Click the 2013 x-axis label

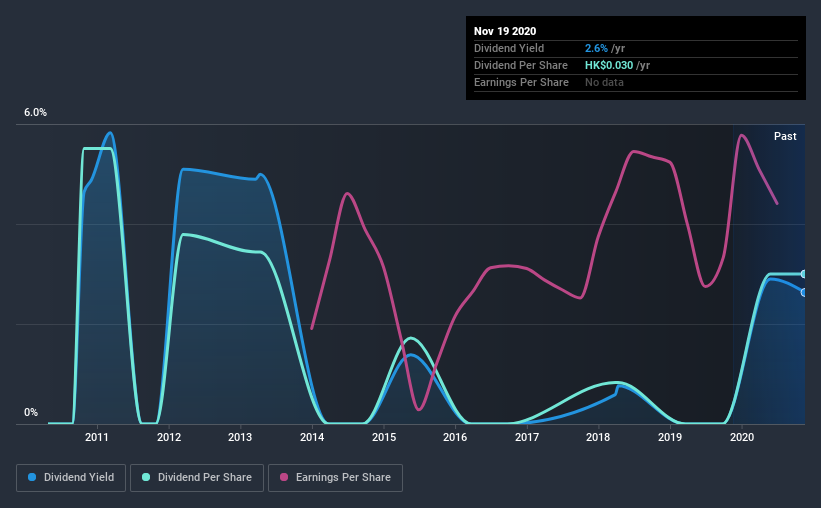click(240, 437)
